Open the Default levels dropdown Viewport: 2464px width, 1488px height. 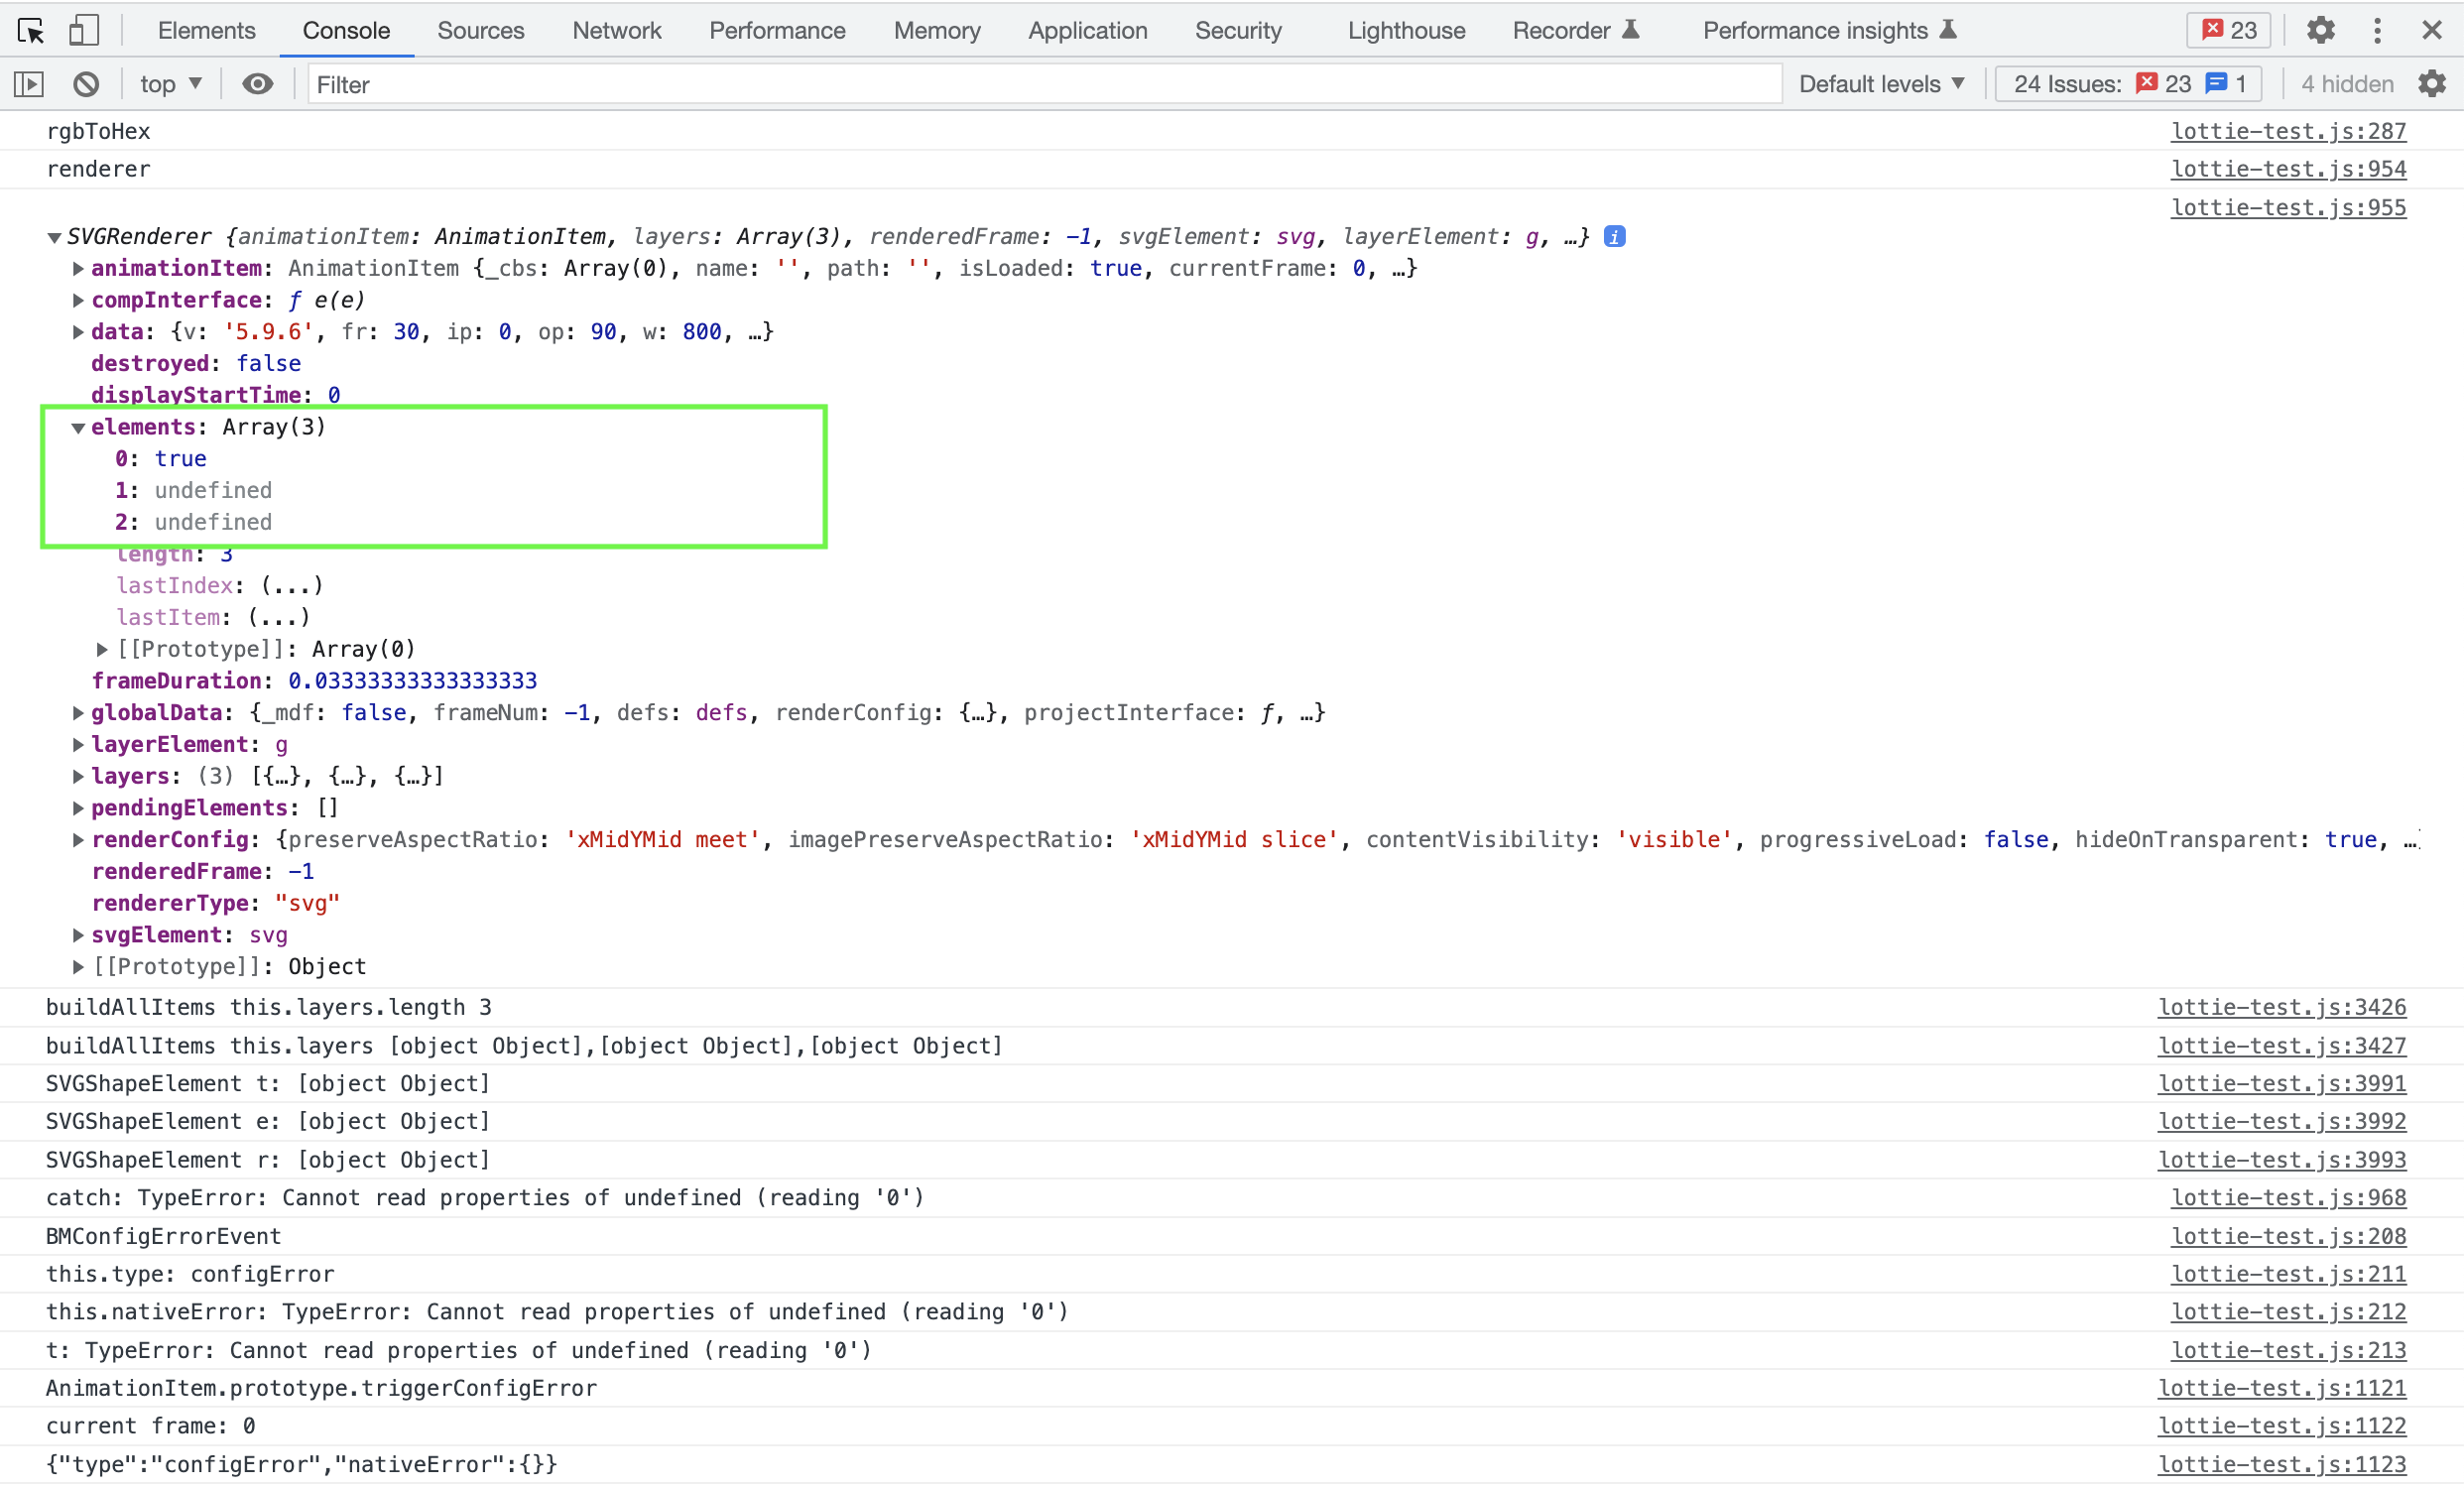1881,84
